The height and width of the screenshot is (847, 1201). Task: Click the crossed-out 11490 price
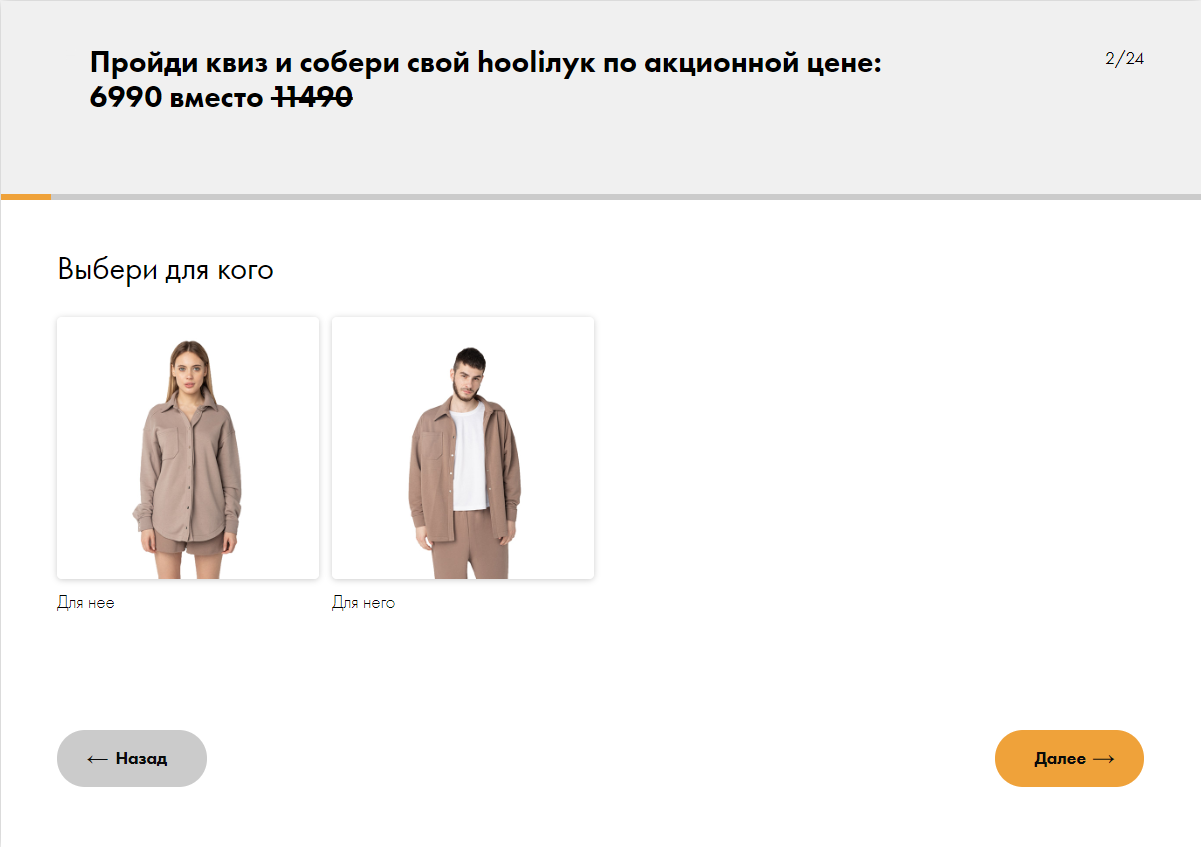pos(312,97)
